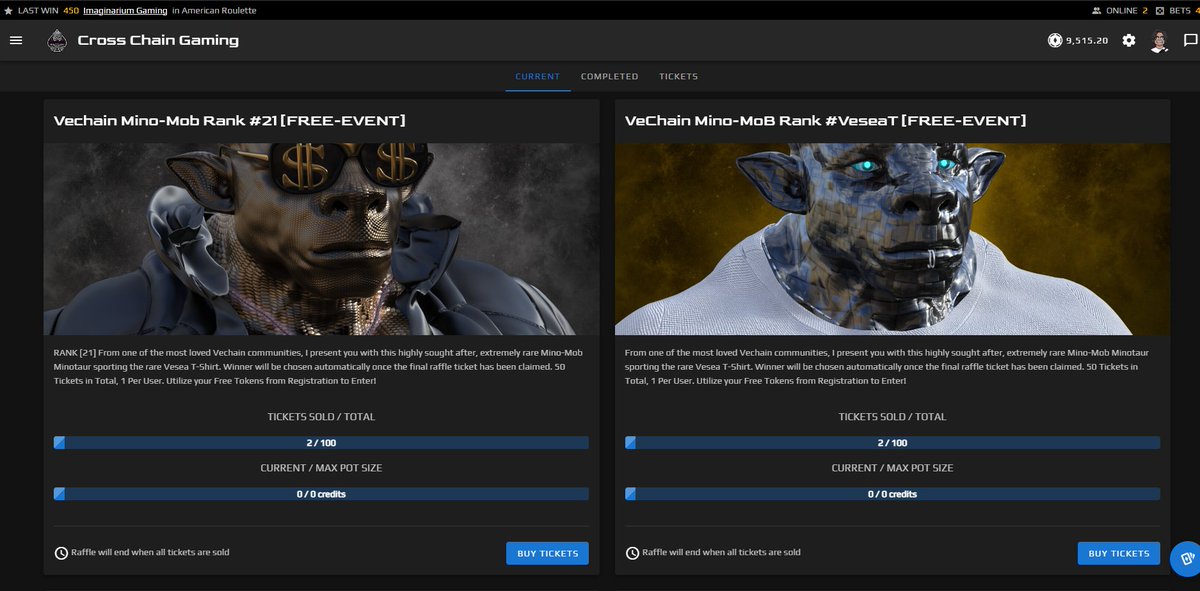This screenshot has width=1200, height=591.
Task: Open the blue-eyed Minotaur image
Action: pos(892,238)
